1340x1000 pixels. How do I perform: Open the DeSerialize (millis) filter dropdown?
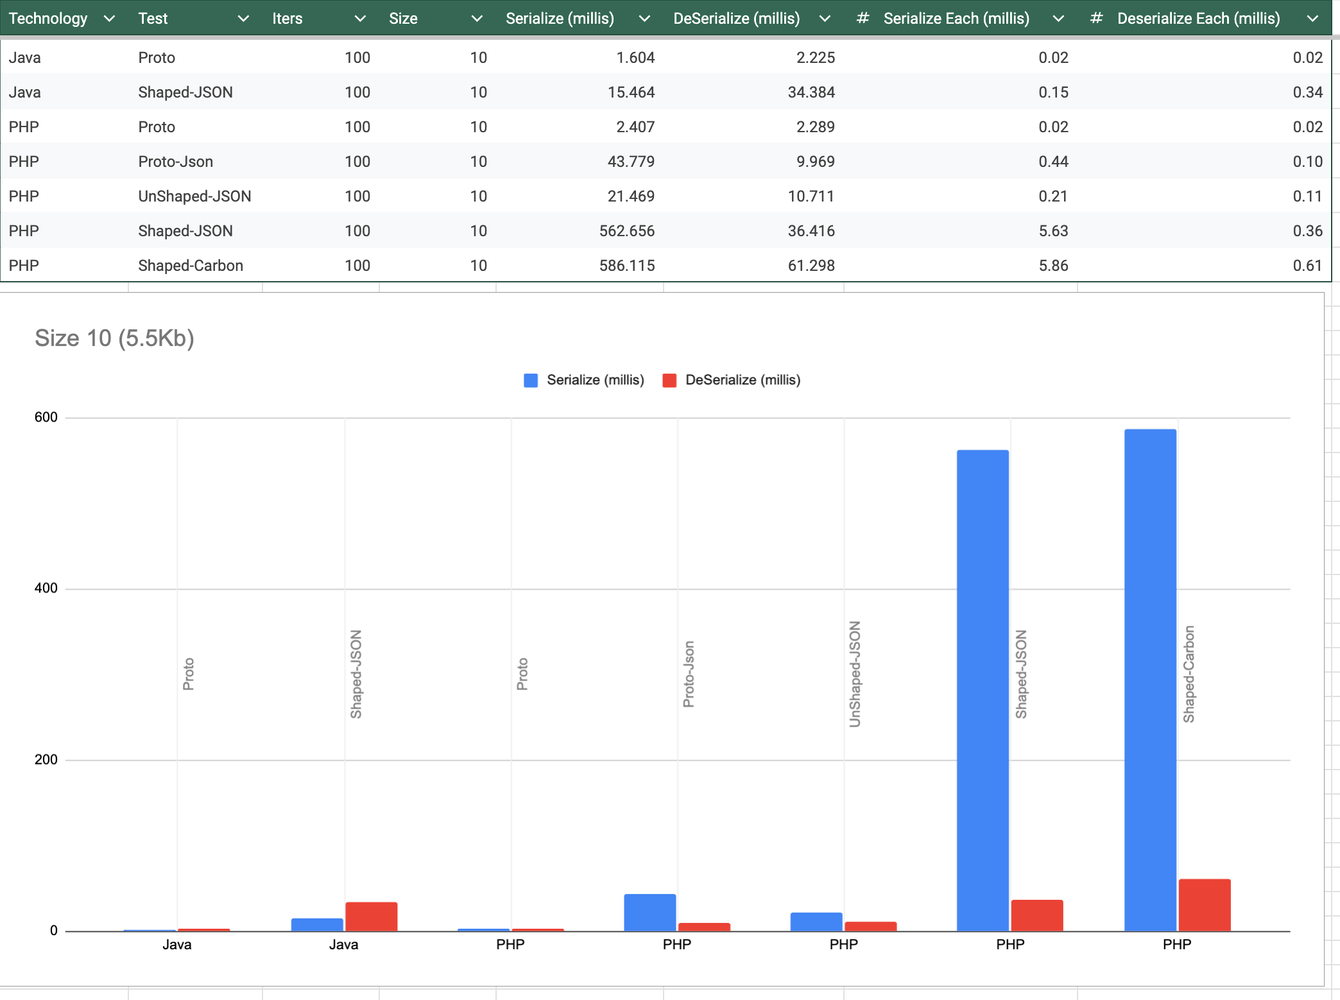pos(825,18)
